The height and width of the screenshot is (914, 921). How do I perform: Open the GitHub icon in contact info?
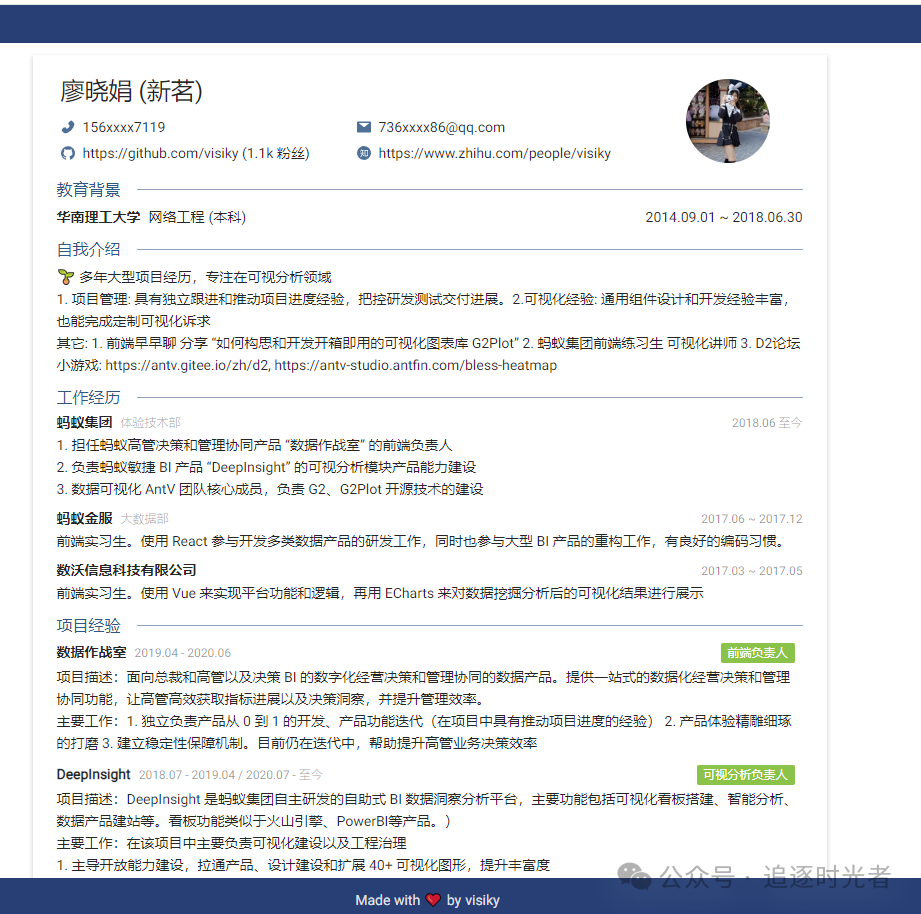[x=67, y=153]
